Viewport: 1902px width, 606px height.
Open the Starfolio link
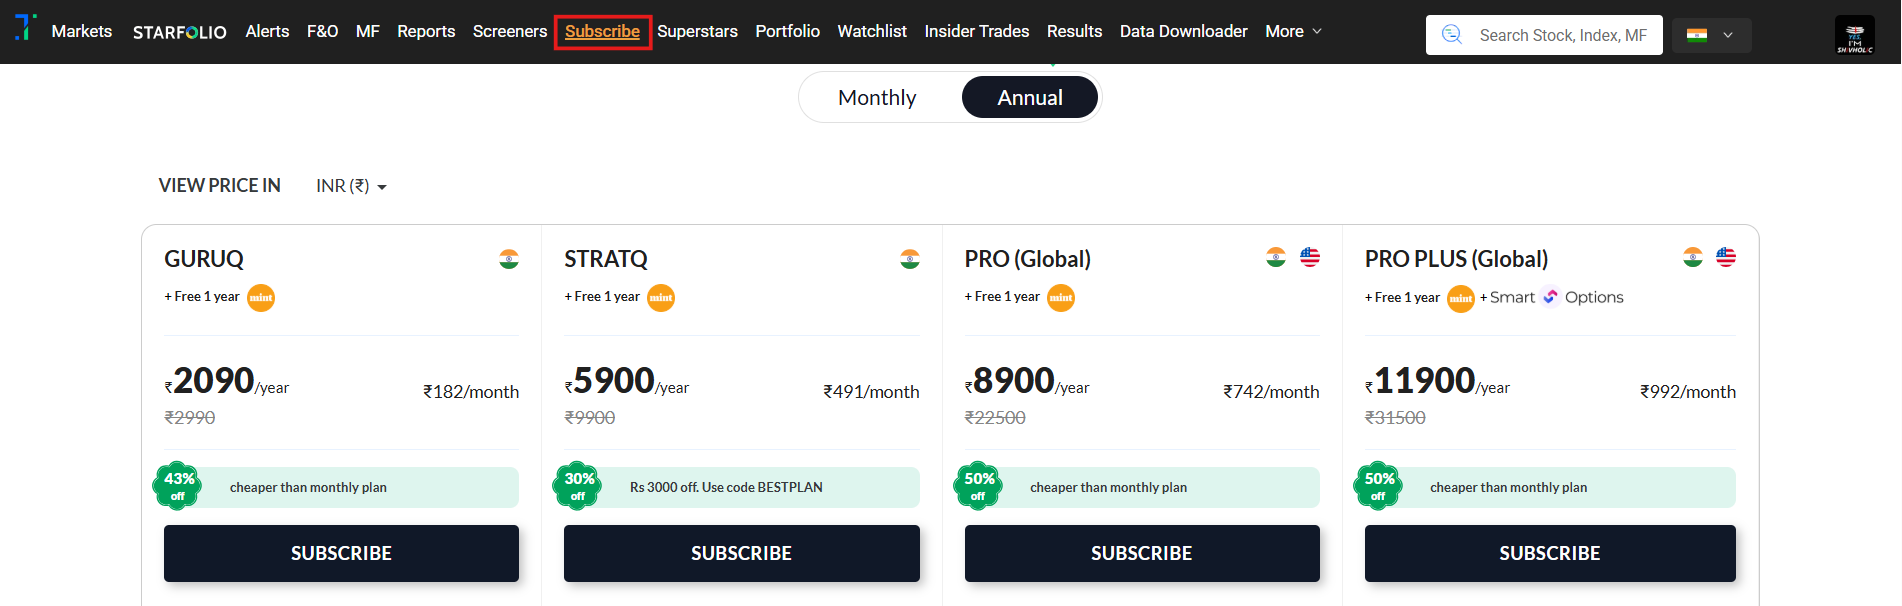click(x=180, y=32)
